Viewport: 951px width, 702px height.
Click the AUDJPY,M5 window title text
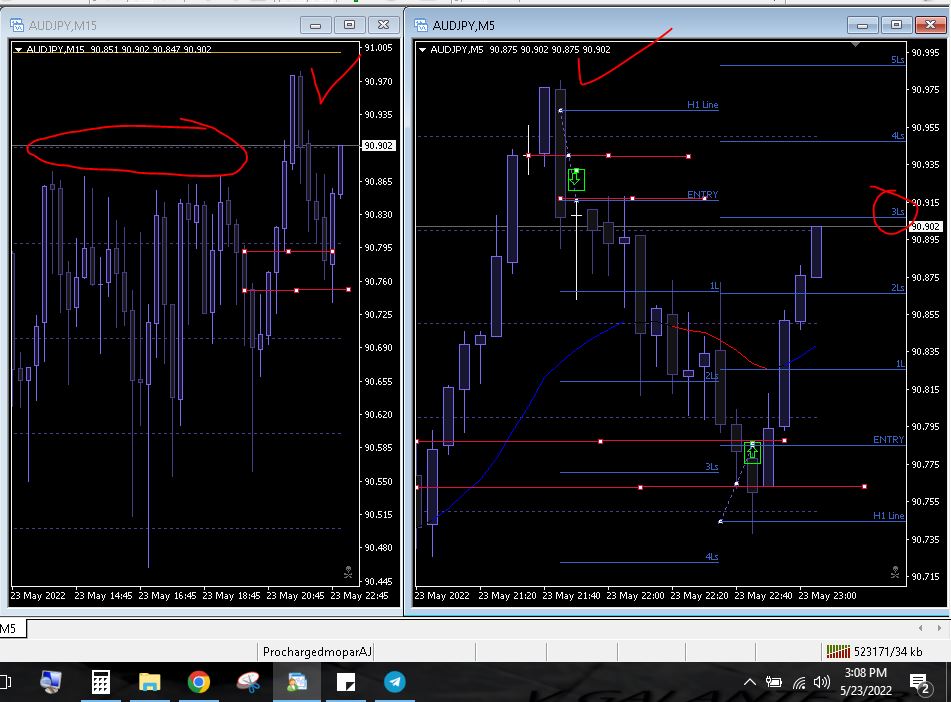pos(463,25)
